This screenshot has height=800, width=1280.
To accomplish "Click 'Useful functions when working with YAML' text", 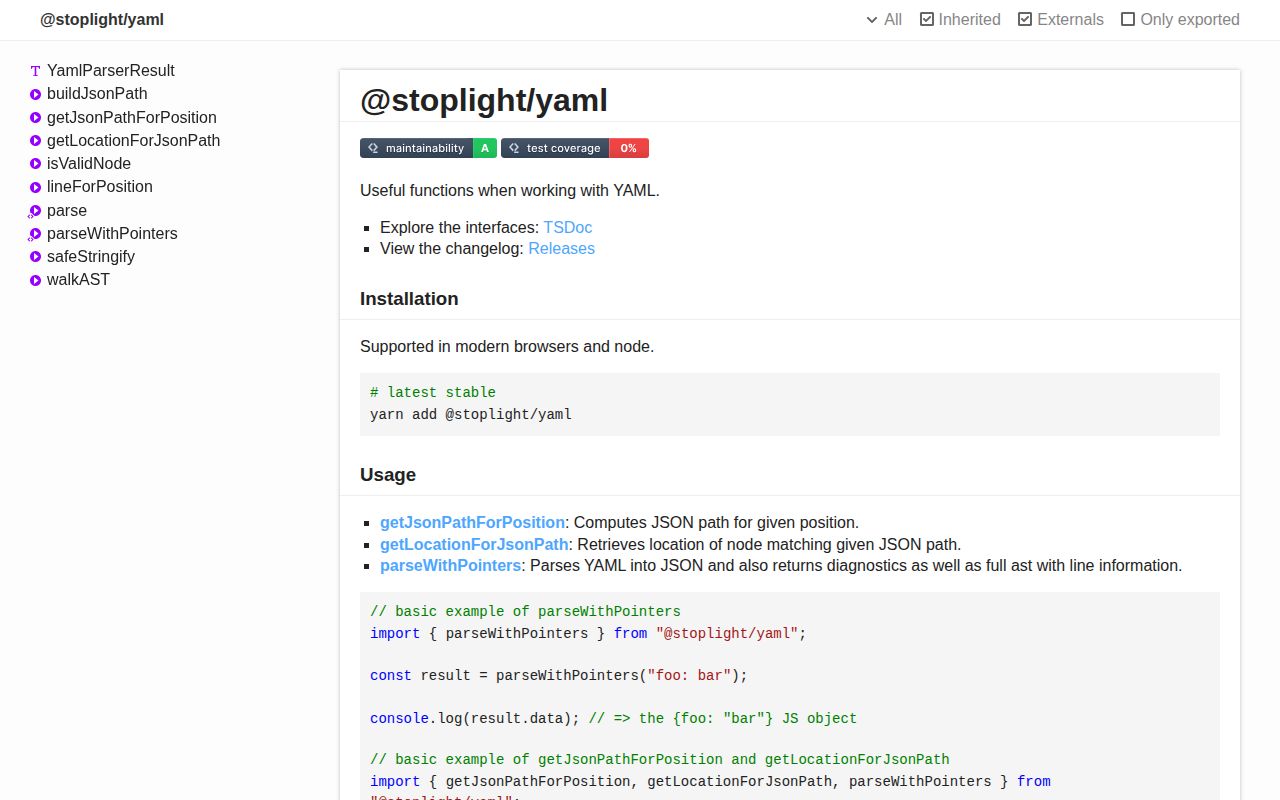I will pyautogui.click(x=510, y=191).
